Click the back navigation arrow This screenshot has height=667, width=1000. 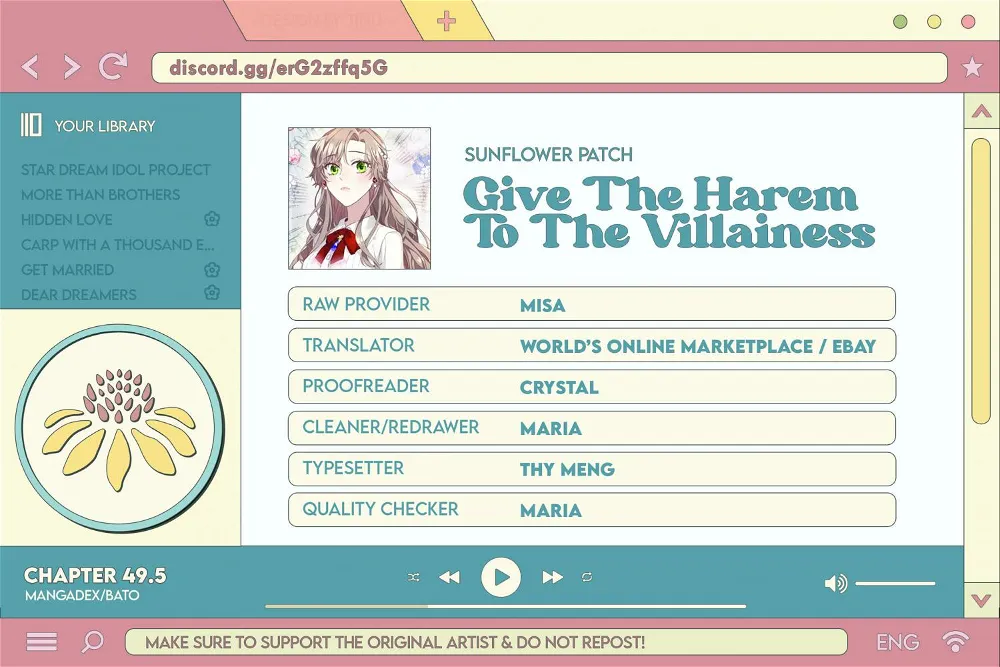coord(30,66)
